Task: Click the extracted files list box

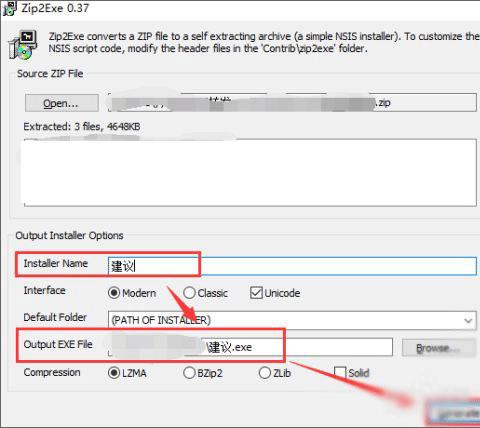Action: pyautogui.click(x=250, y=173)
